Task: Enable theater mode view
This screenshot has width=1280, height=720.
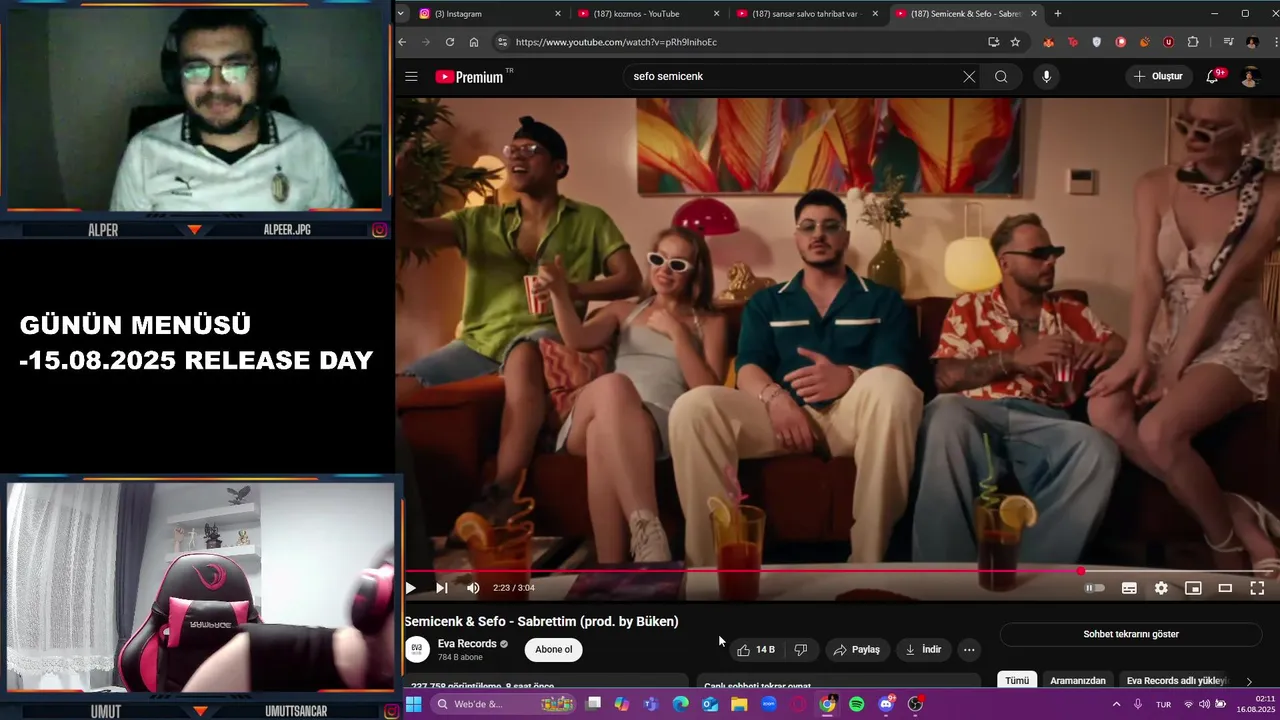Action: tap(1225, 588)
